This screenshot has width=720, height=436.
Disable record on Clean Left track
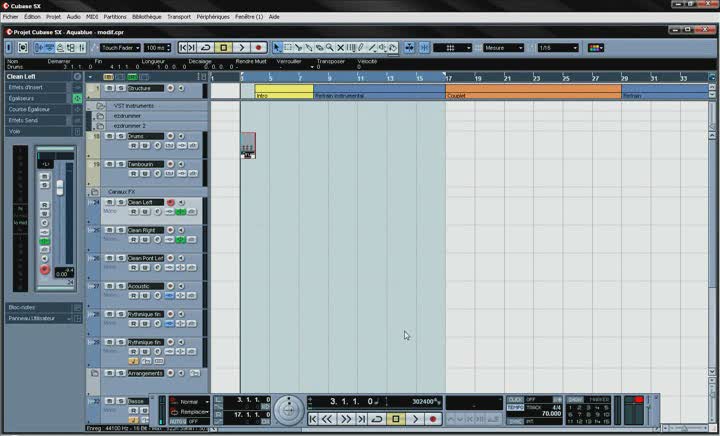(170, 202)
